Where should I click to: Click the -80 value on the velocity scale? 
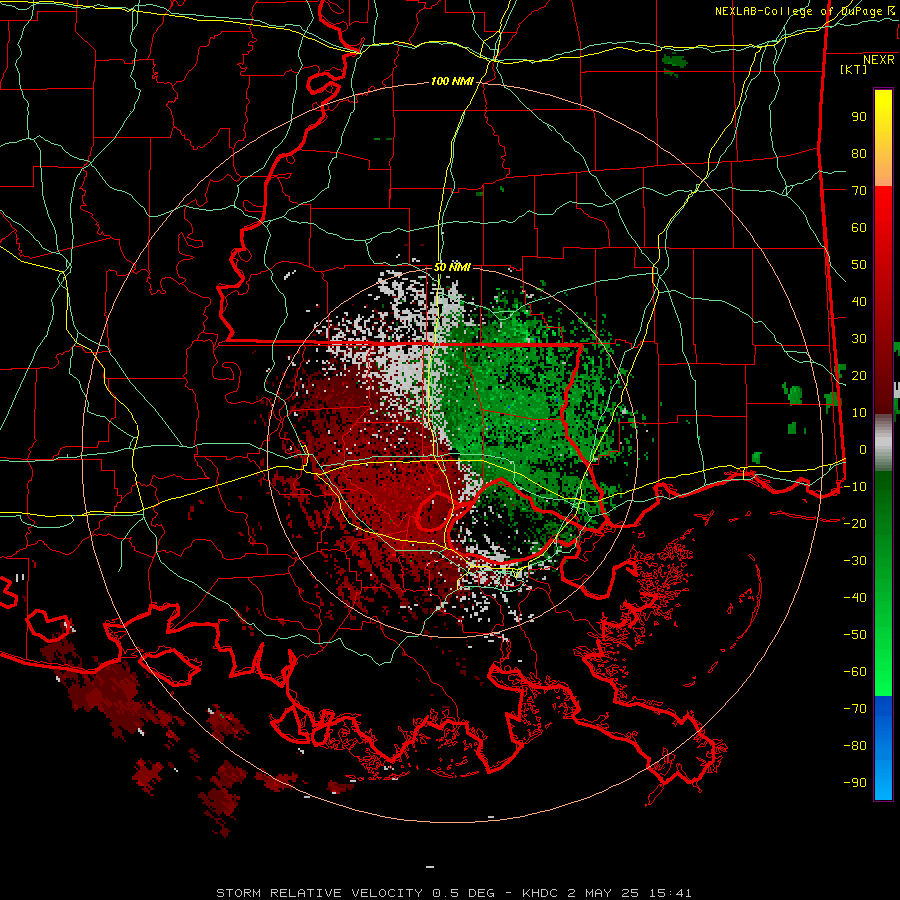[x=855, y=746]
